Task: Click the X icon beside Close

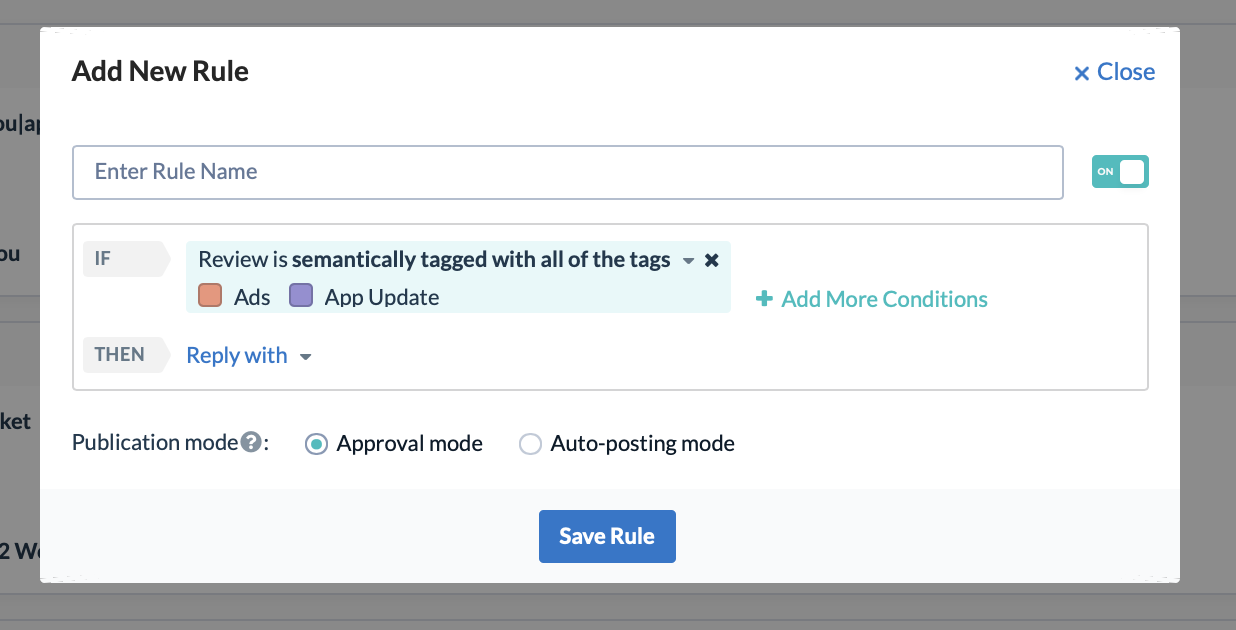Action: tap(1081, 73)
